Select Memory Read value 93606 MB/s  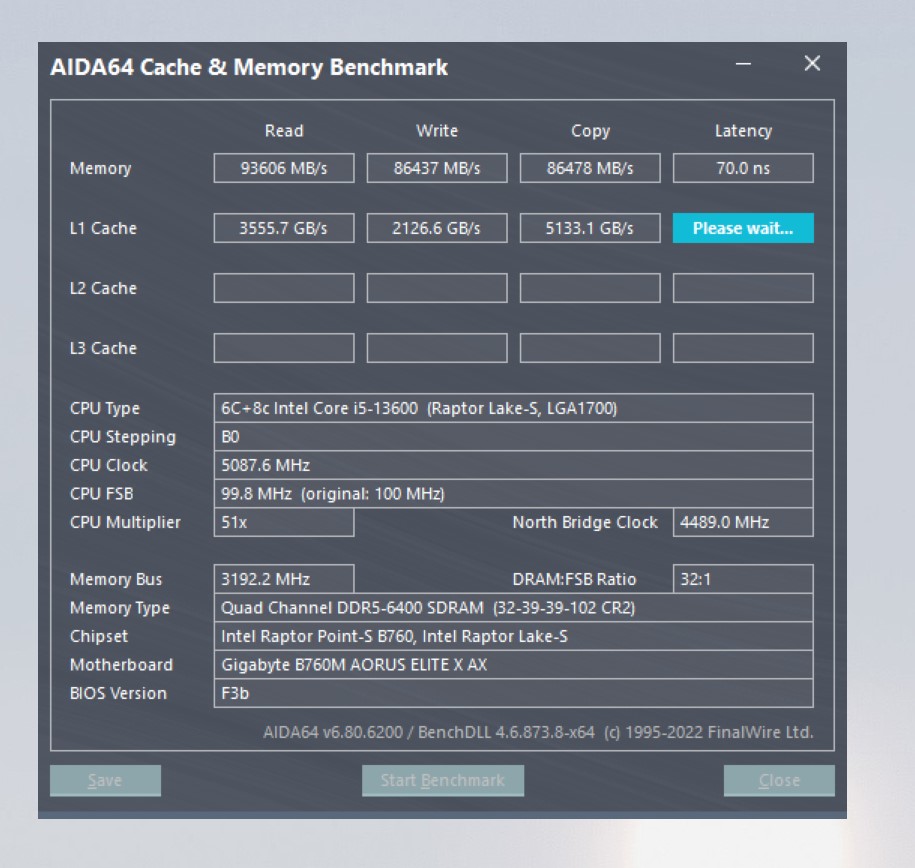[284, 168]
